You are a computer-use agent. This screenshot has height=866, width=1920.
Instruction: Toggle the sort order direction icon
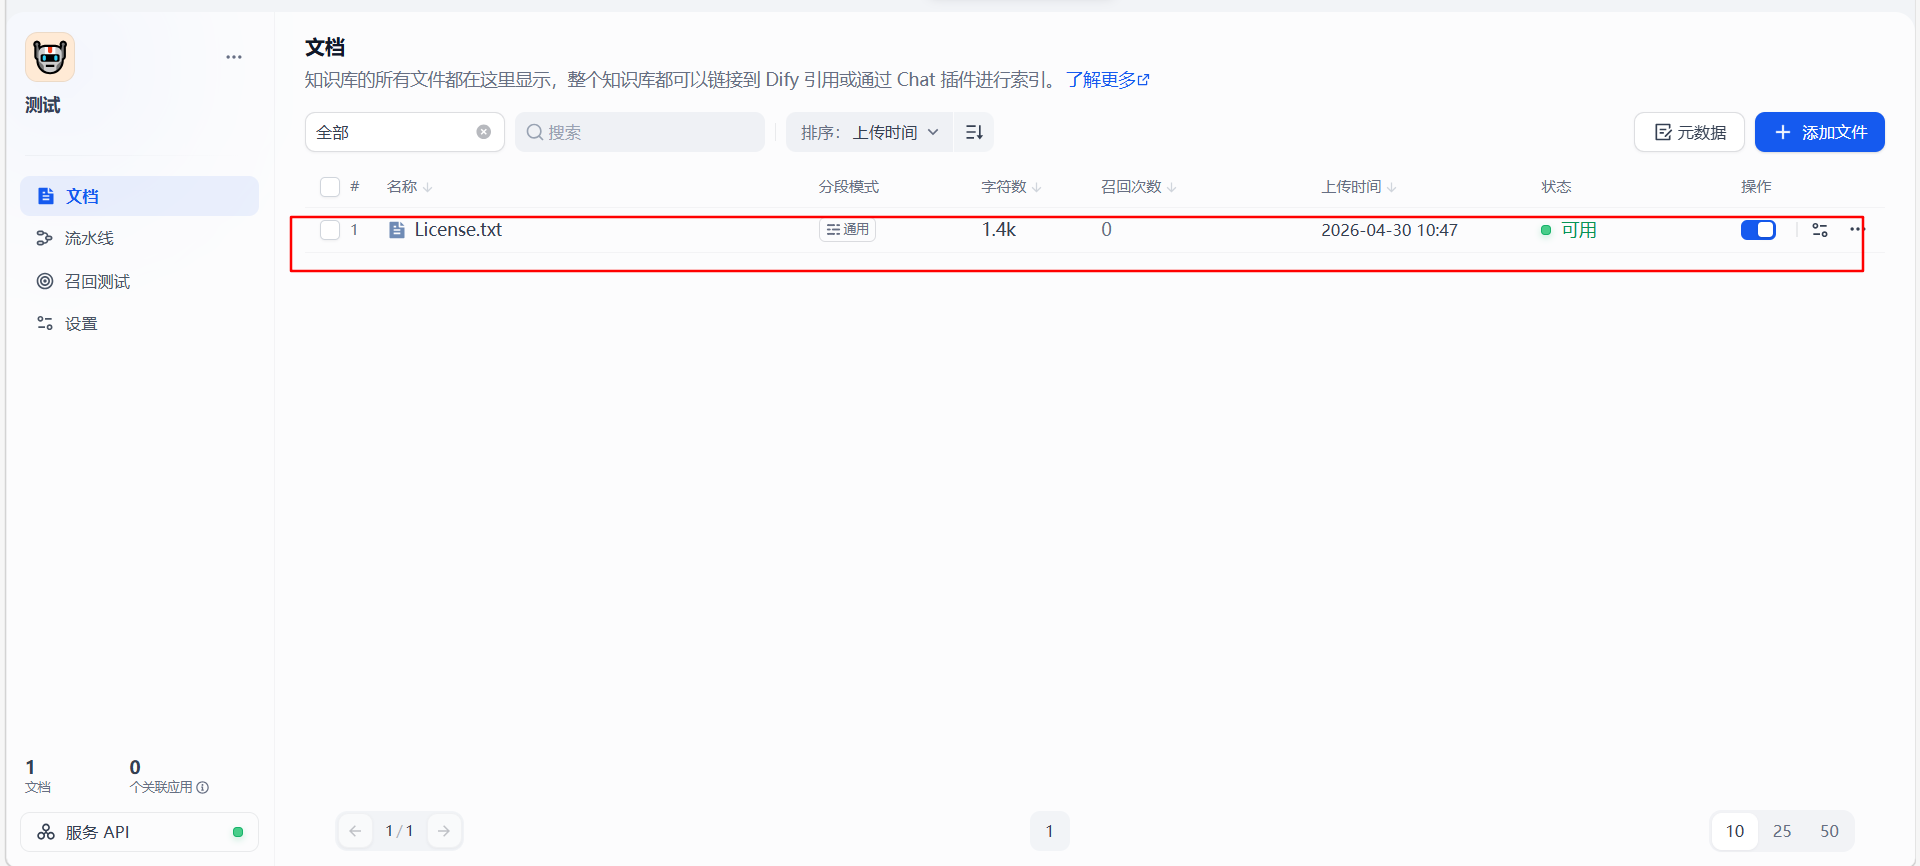pos(974,132)
